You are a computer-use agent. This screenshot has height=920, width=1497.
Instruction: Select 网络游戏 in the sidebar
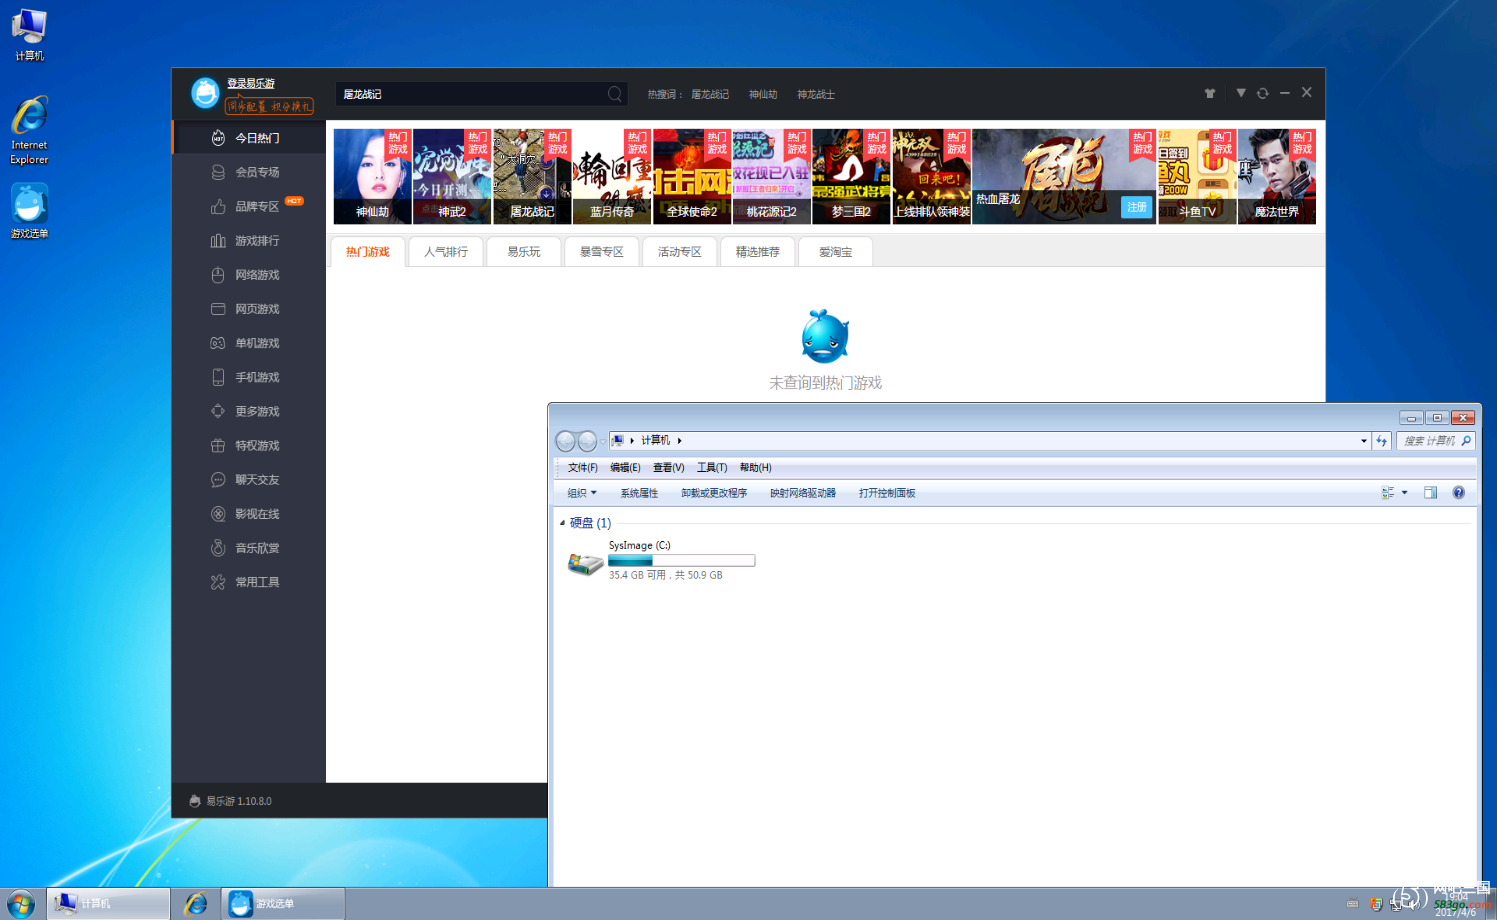249,274
